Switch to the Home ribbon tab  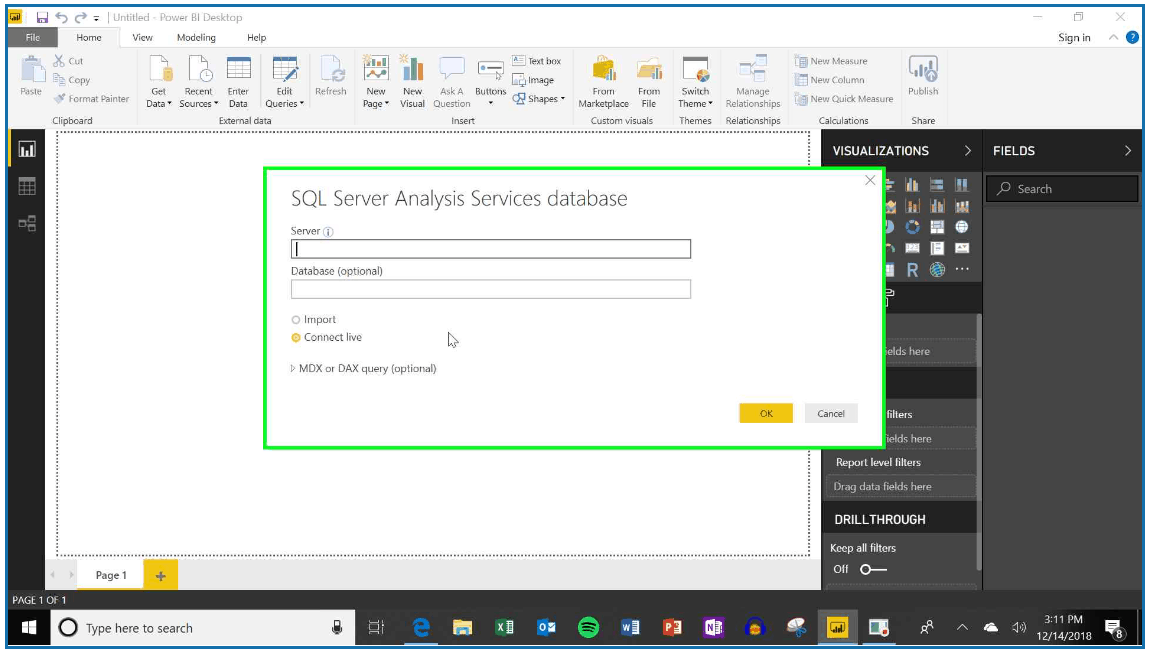[x=89, y=37]
